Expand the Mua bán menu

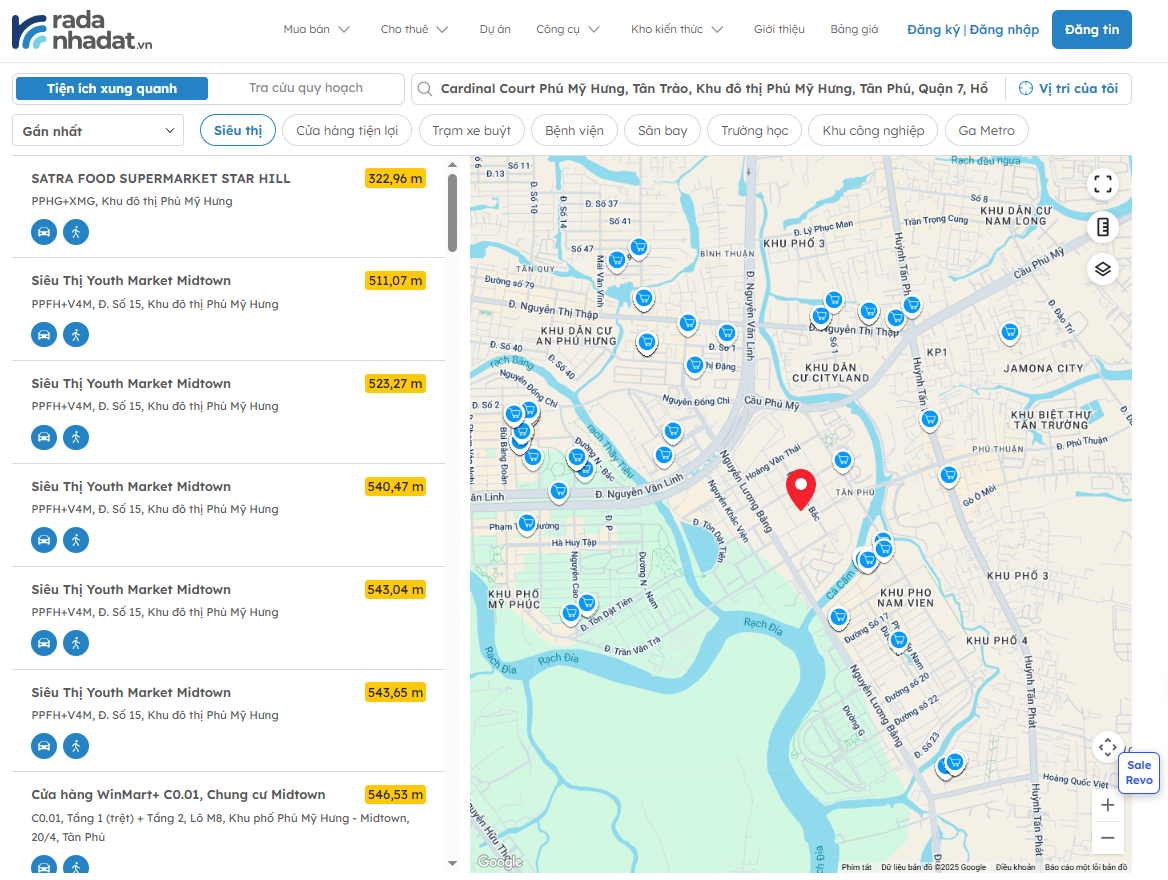316,29
